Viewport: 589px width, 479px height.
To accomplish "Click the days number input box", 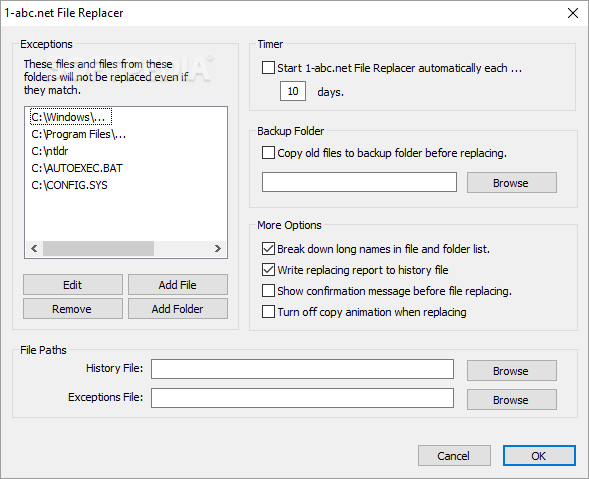I will [x=293, y=91].
